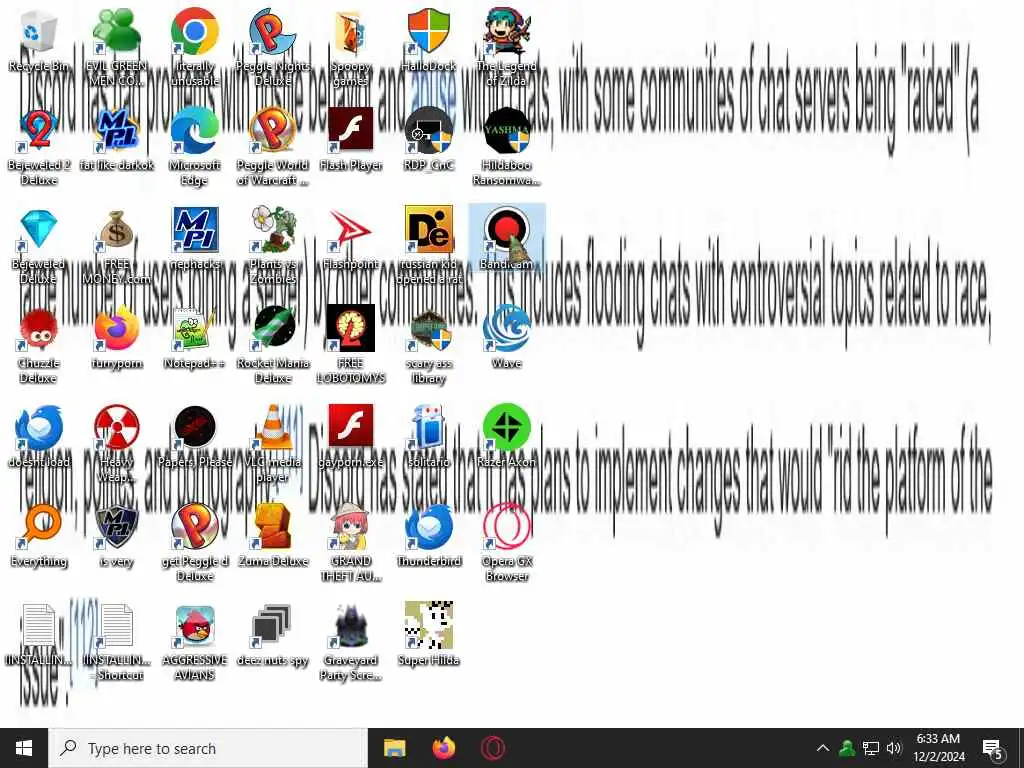Select the EVIL GREEN MEN CO desktop icon
1024x768 pixels.
point(116,33)
